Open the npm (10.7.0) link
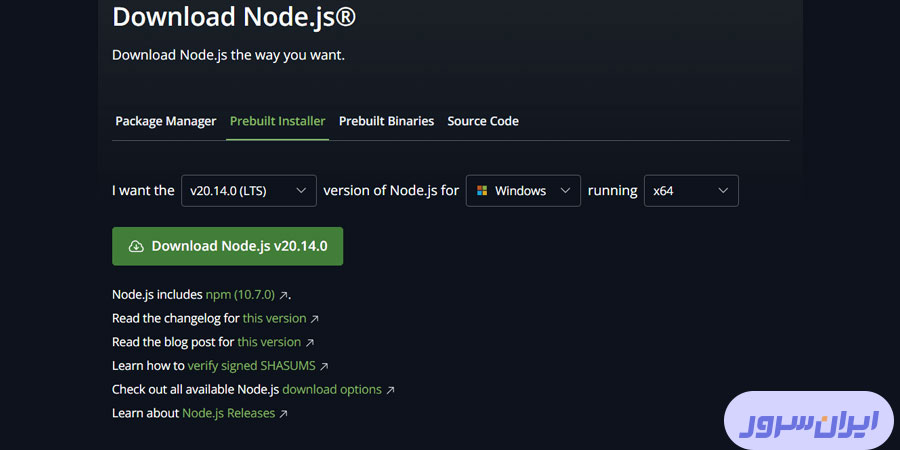900x450 pixels. 240,295
